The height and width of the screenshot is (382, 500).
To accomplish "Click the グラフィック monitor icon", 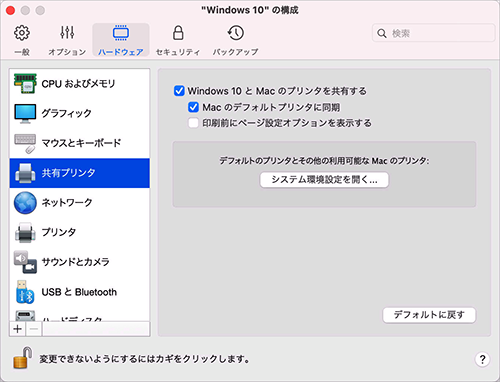I will 25,113.
